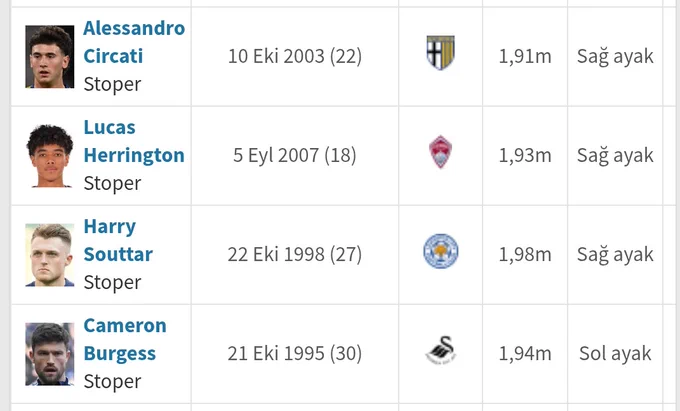Open Cameron Burgess player profile link
The height and width of the screenshot is (411, 680).
coord(125,339)
